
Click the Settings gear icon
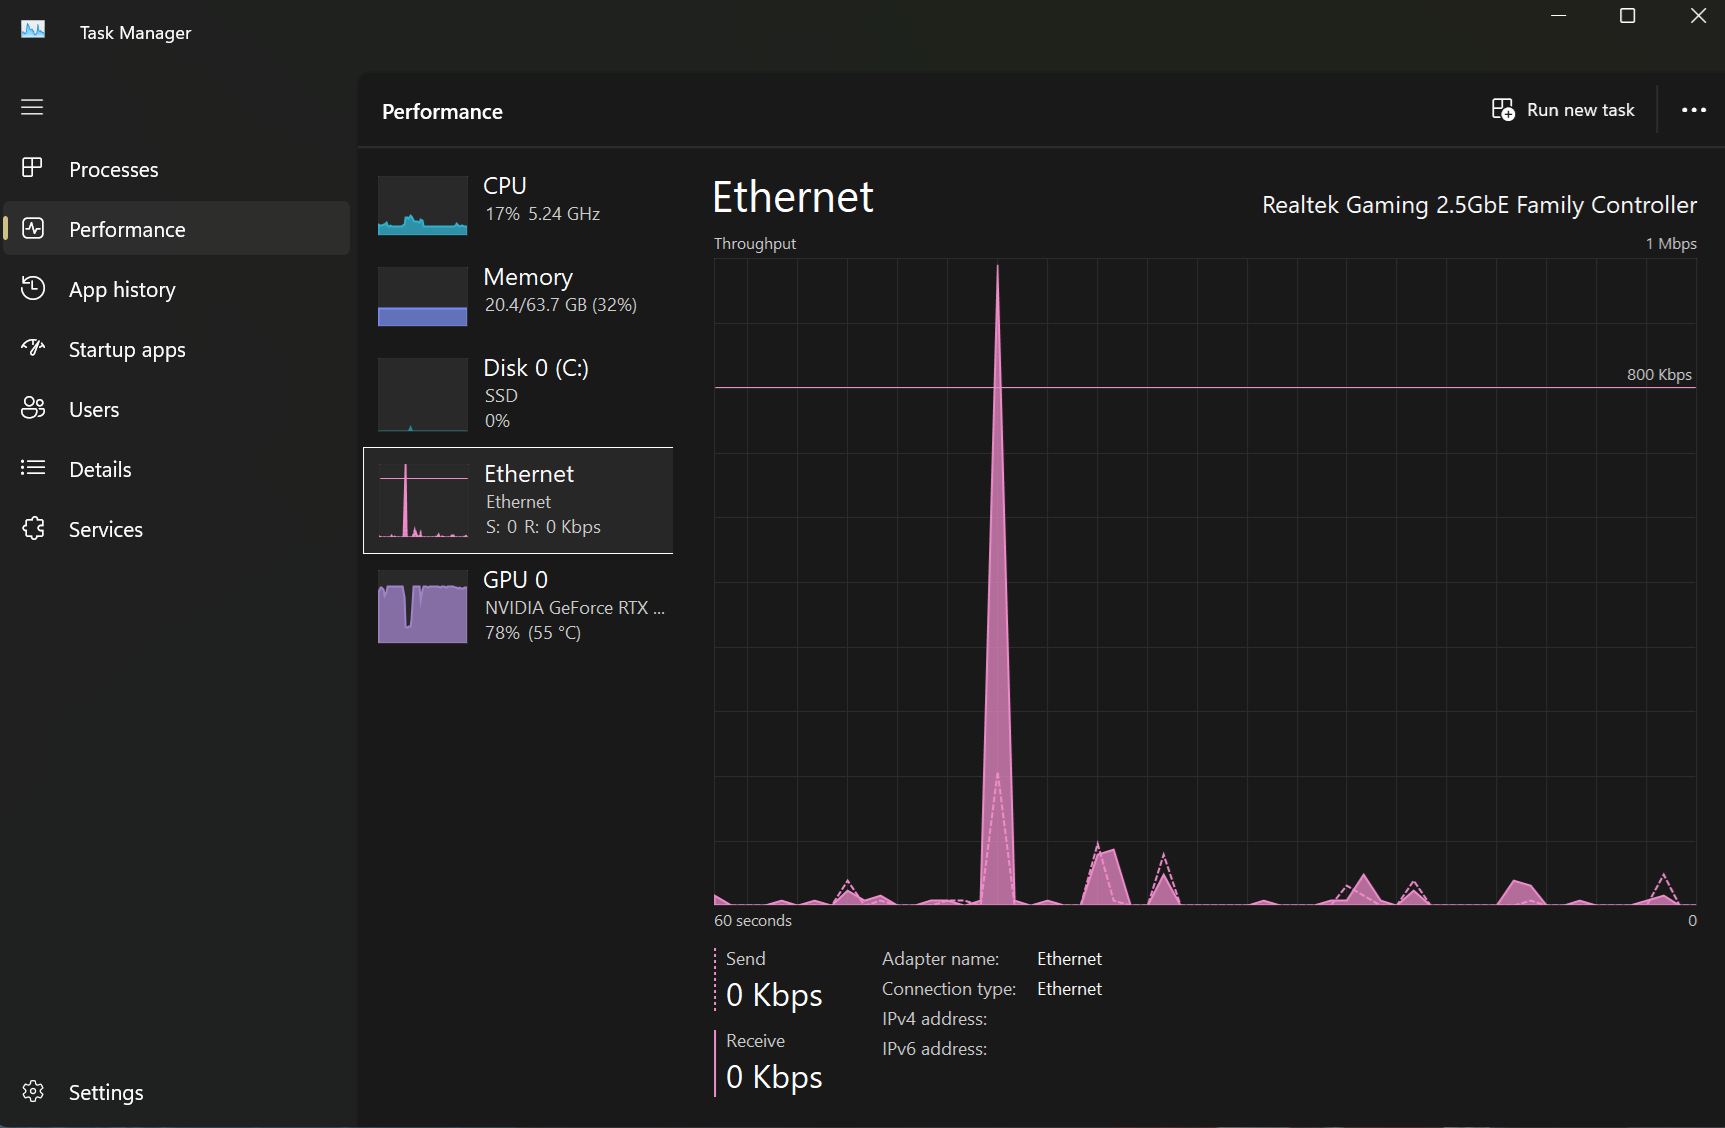pyautogui.click(x=32, y=1091)
